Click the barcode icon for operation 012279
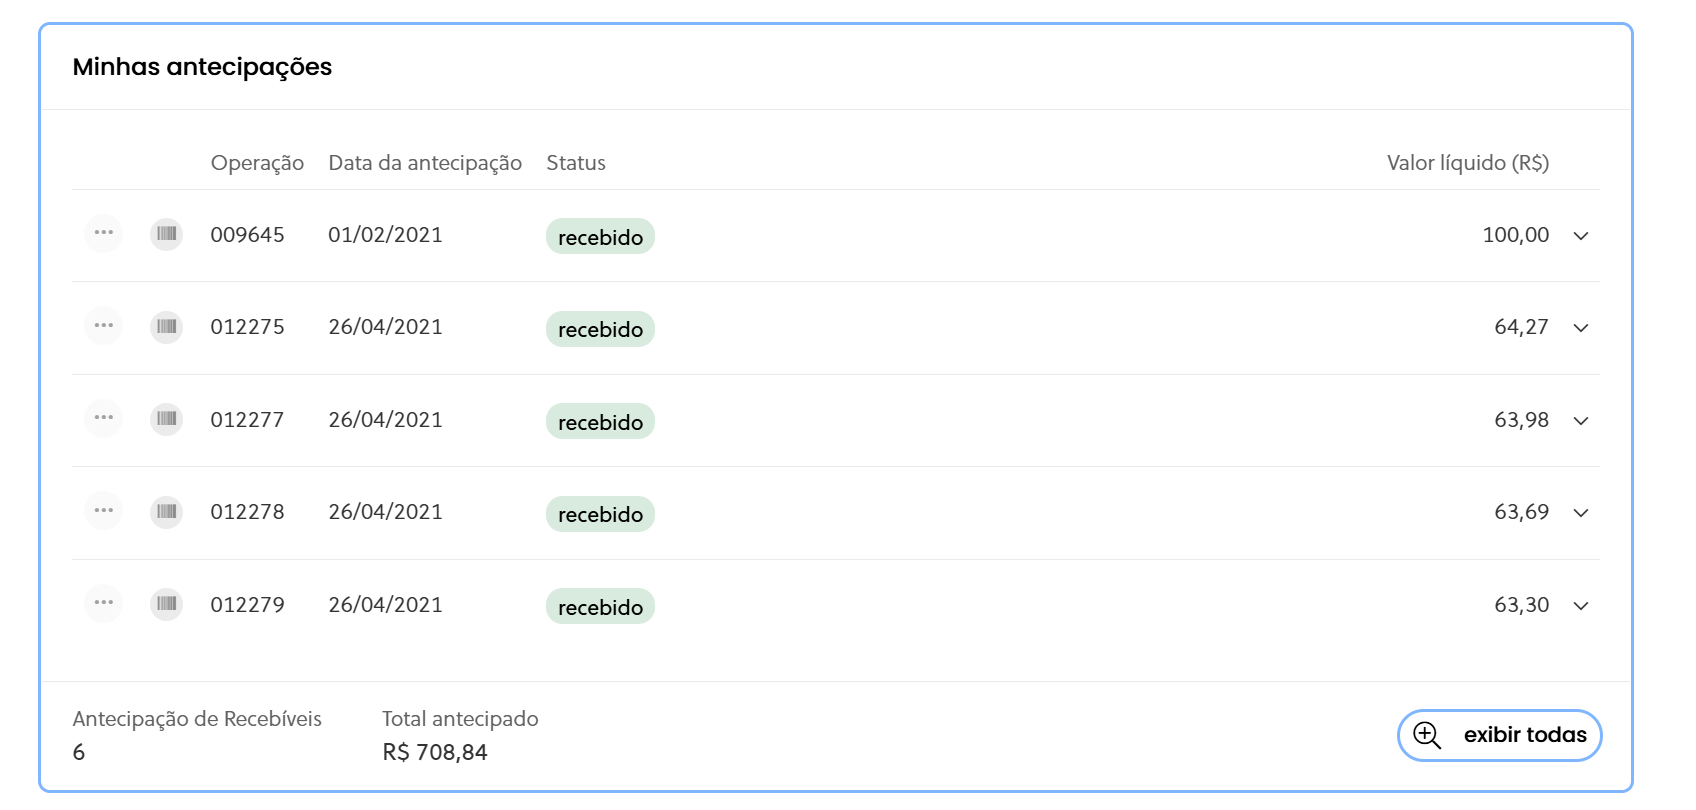The width and height of the screenshot is (1696, 810). [167, 604]
